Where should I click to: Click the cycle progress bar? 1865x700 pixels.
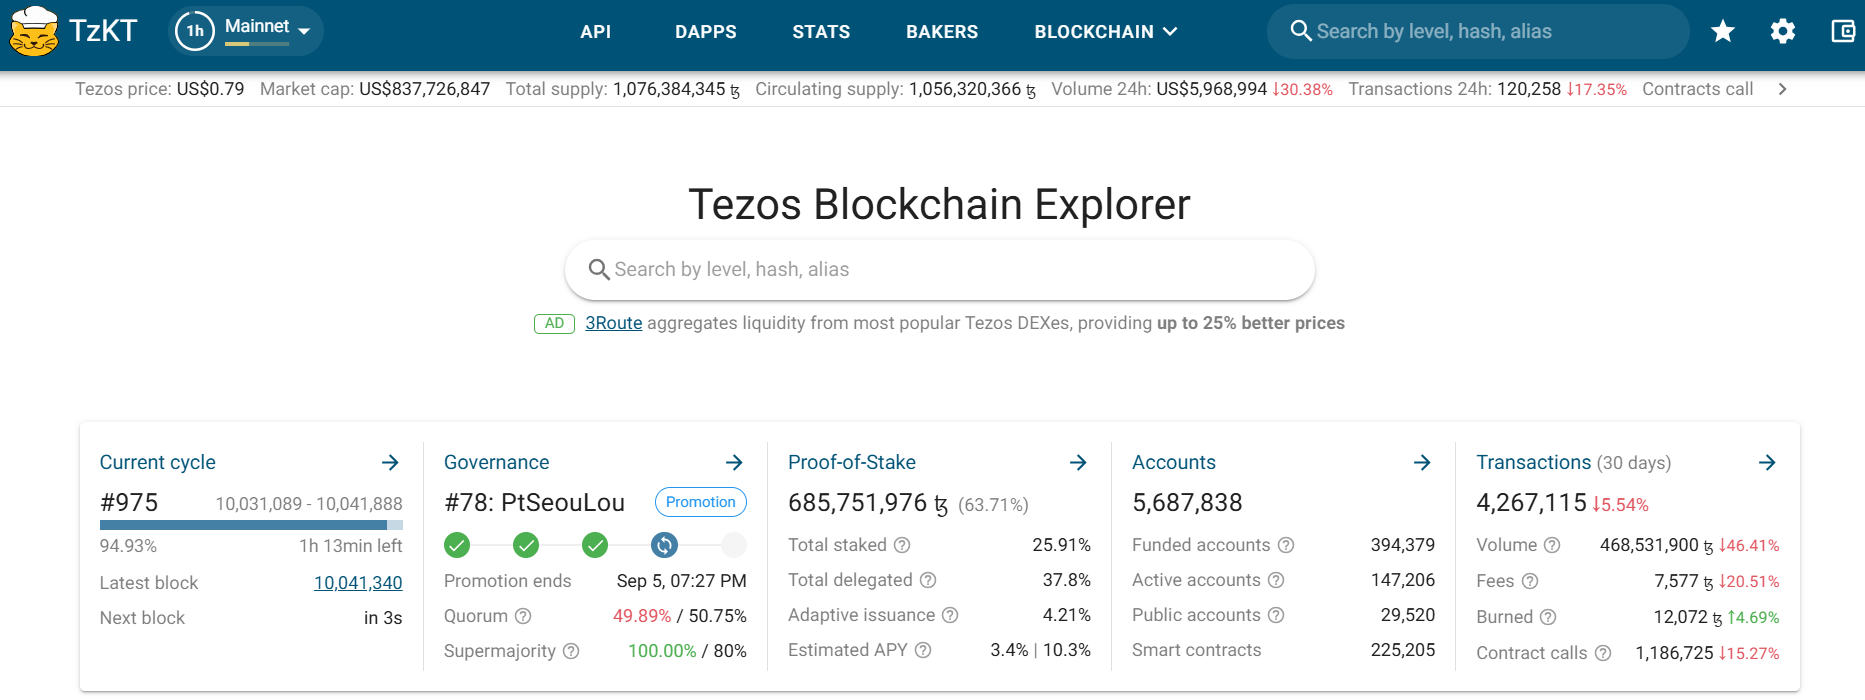click(x=251, y=524)
